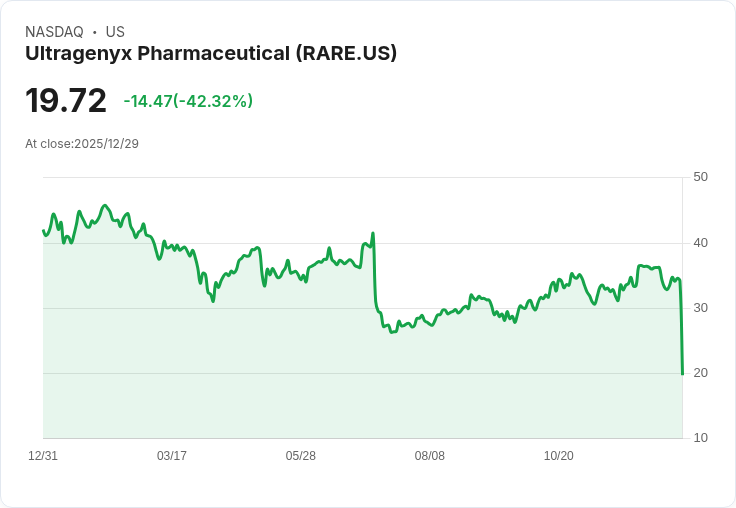Click the 10 value on the price axis
This screenshot has height=508, width=736.
click(701, 437)
